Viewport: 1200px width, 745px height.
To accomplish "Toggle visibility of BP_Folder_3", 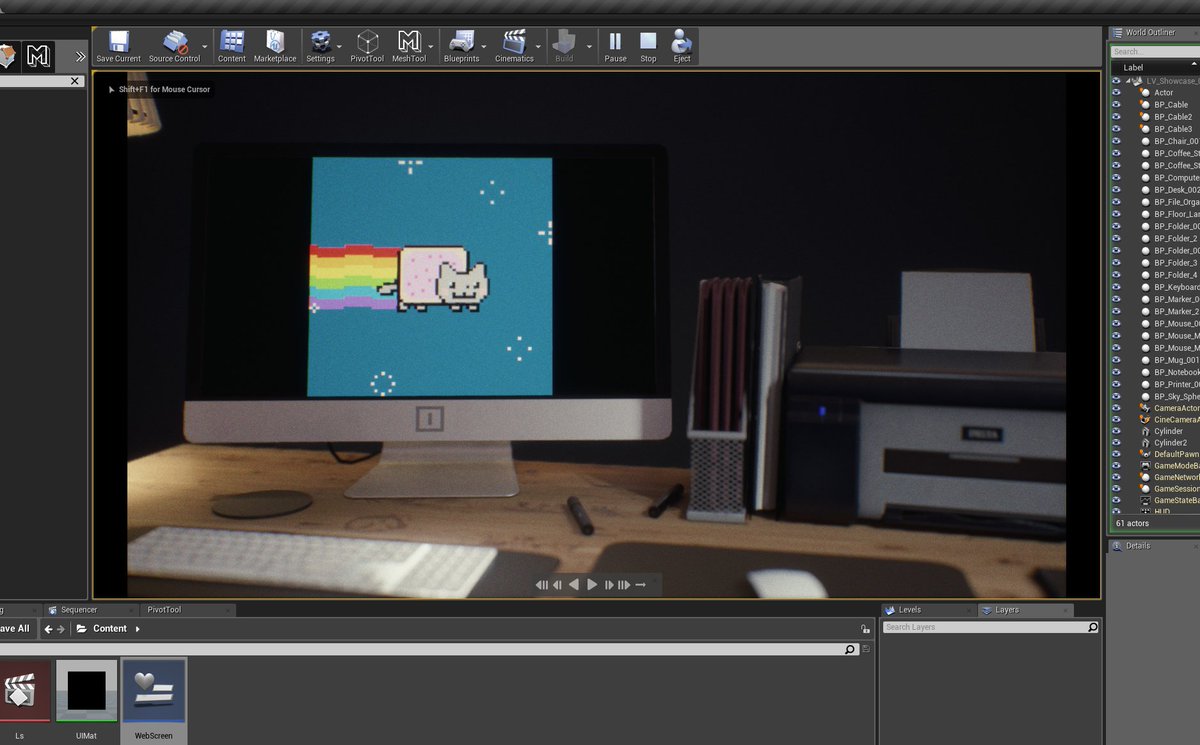I will pyautogui.click(x=1117, y=263).
